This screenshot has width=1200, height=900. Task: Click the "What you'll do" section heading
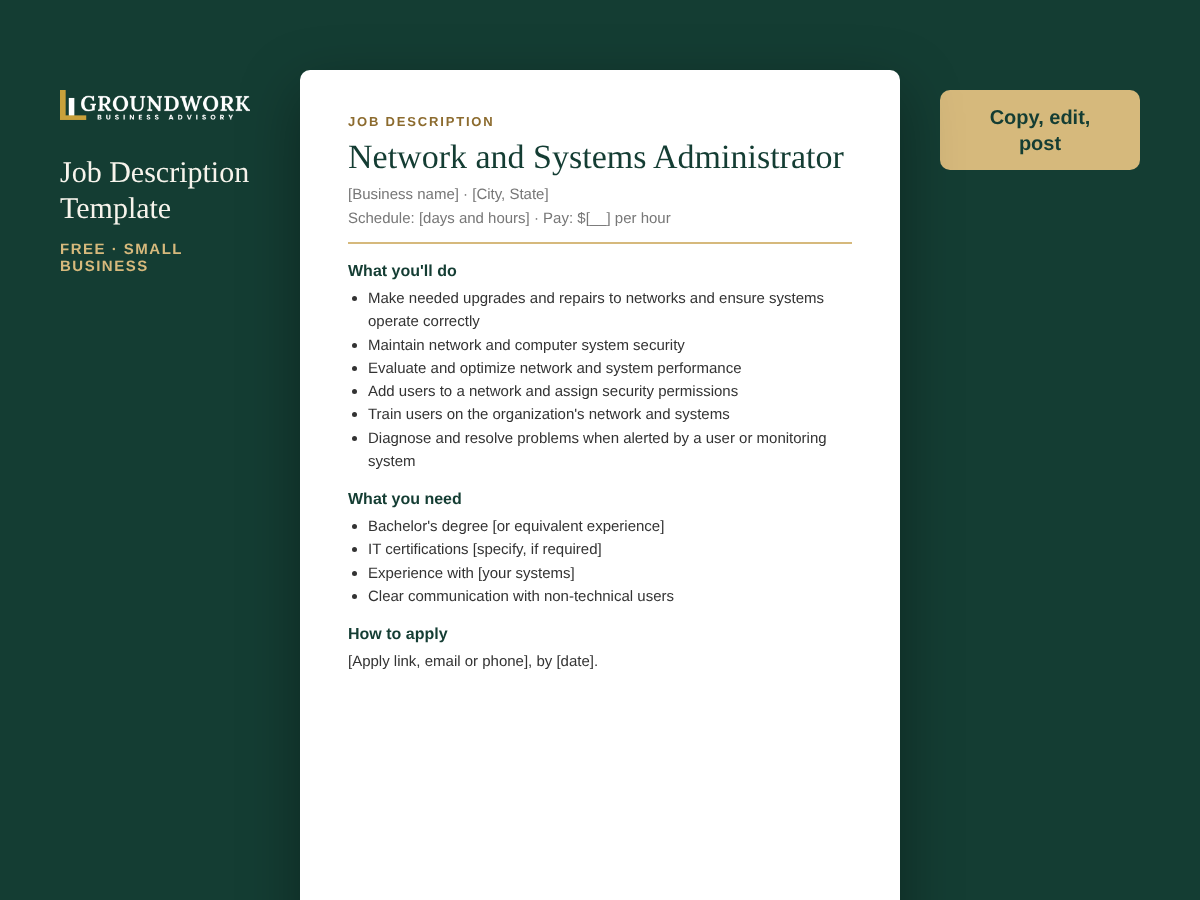[402, 271]
